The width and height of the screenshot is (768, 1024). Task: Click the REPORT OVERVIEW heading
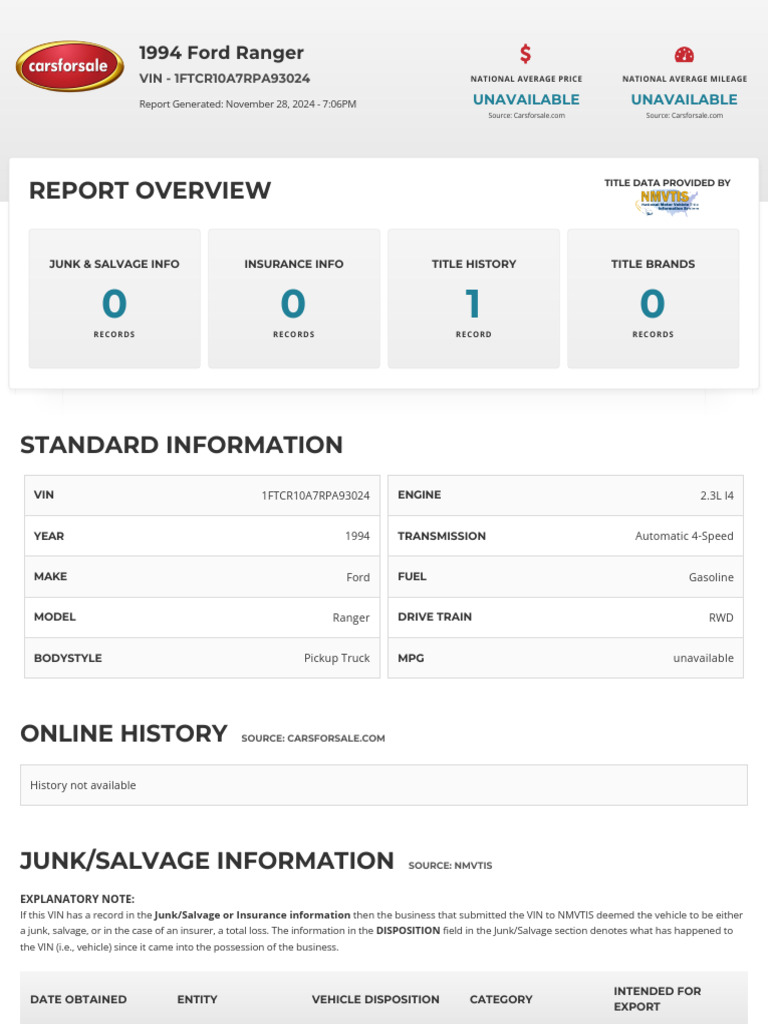tap(150, 191)
